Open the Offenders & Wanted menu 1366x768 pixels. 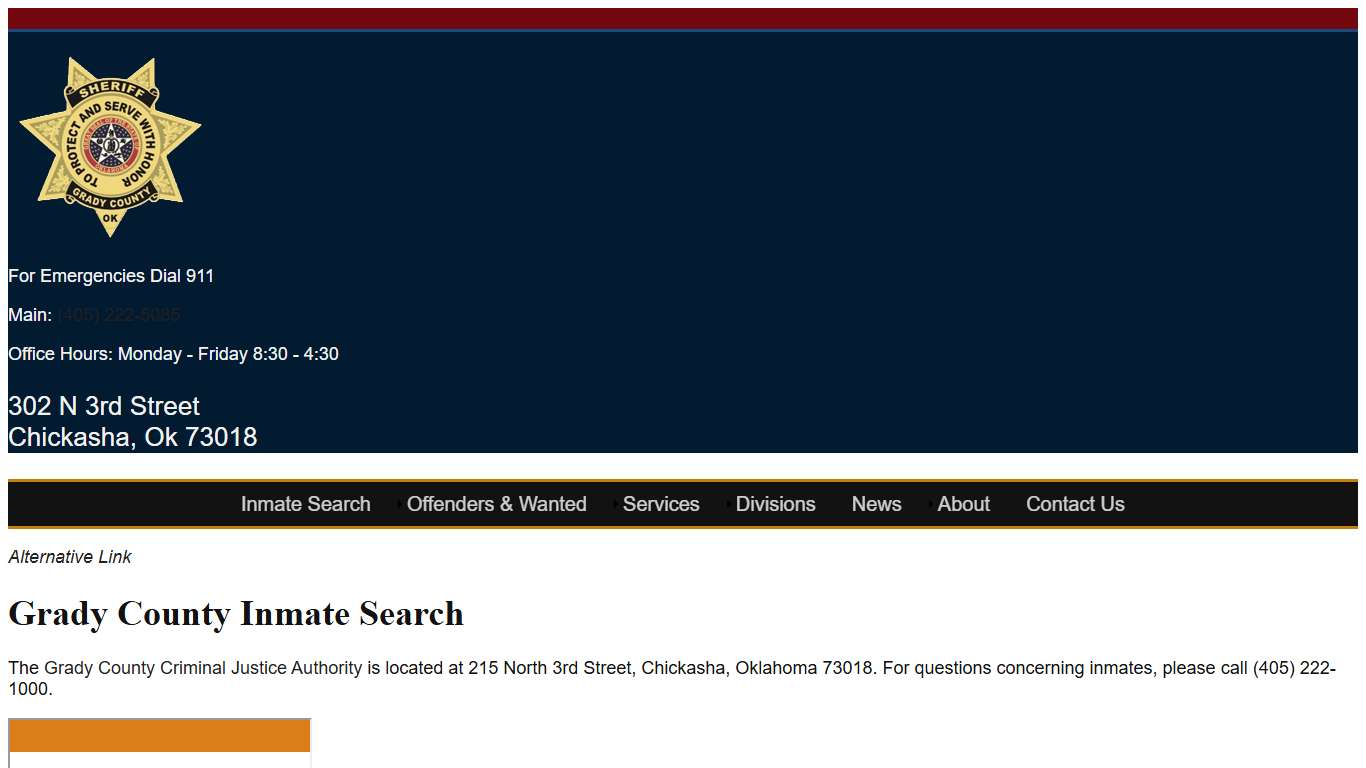point(497,504)
